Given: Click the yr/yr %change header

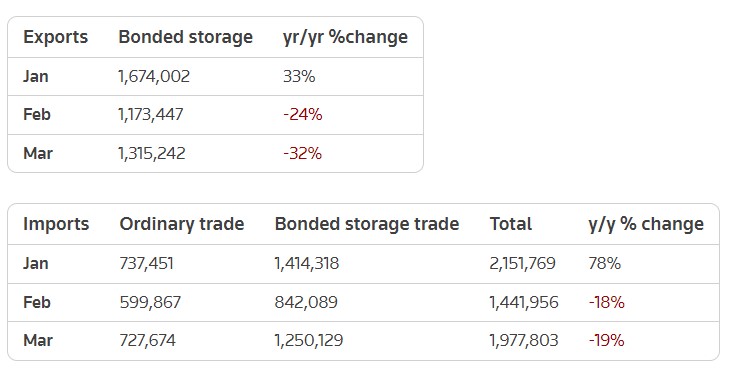Looking at the screenshot, I should tap(345, 37).
